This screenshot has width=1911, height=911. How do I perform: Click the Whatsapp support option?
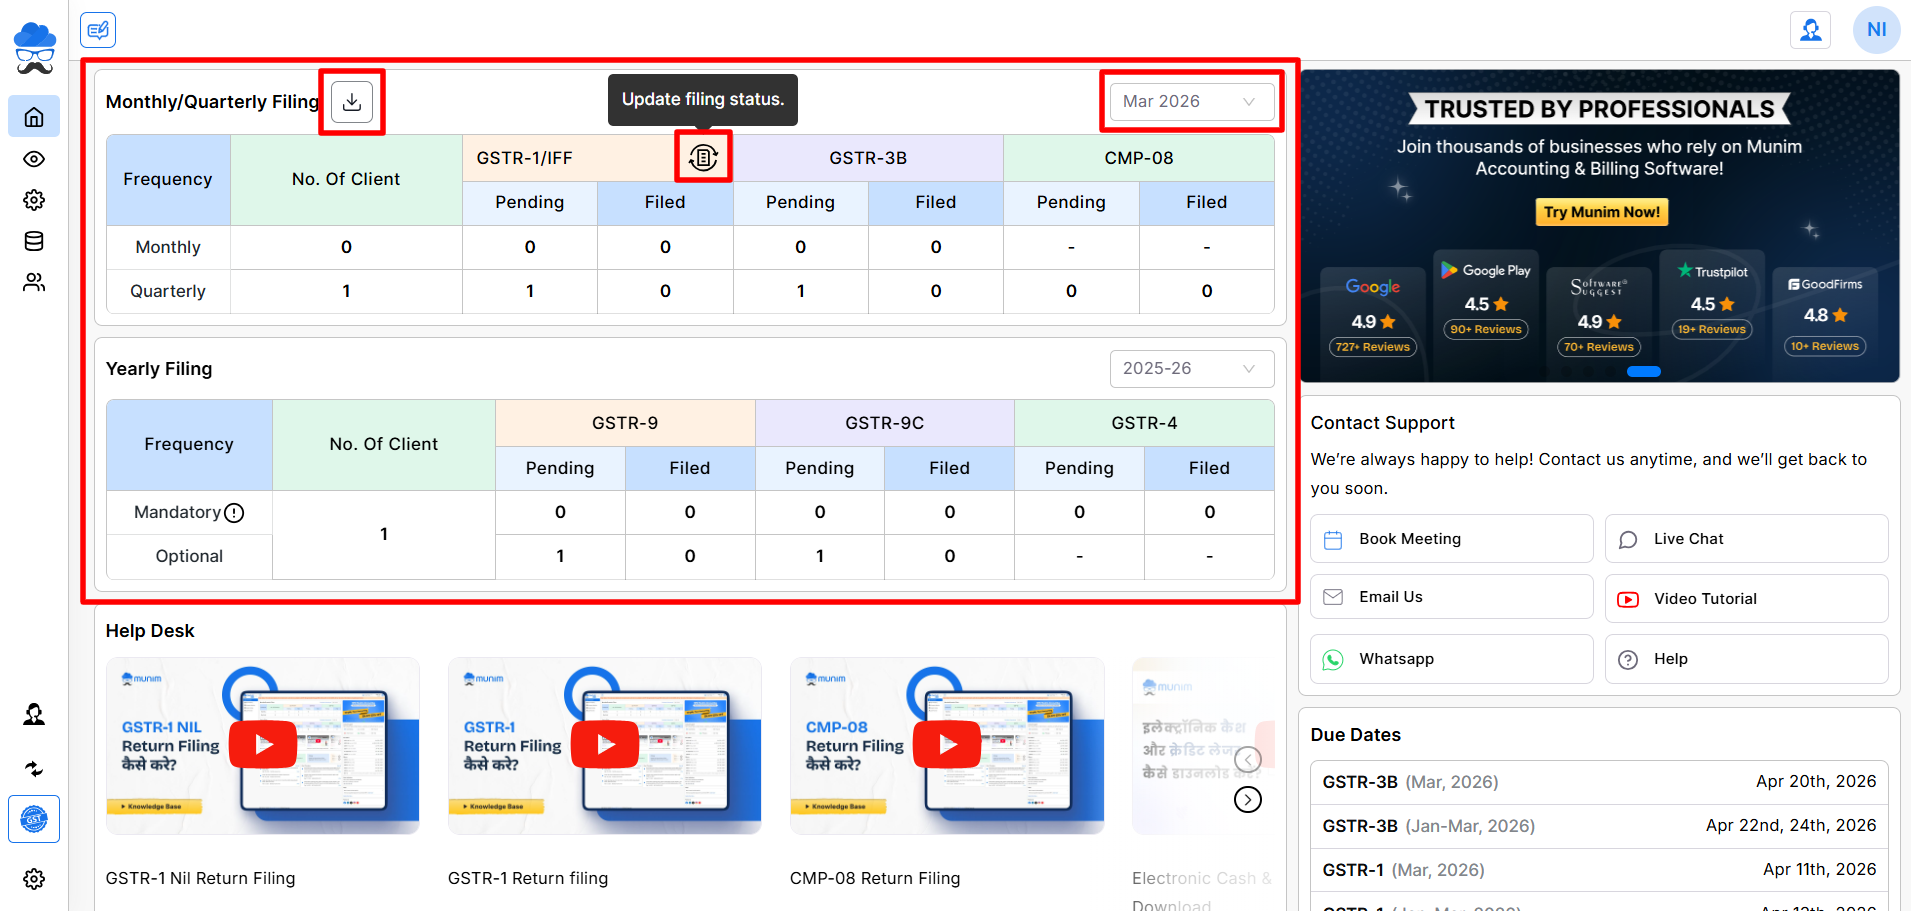1451,659
